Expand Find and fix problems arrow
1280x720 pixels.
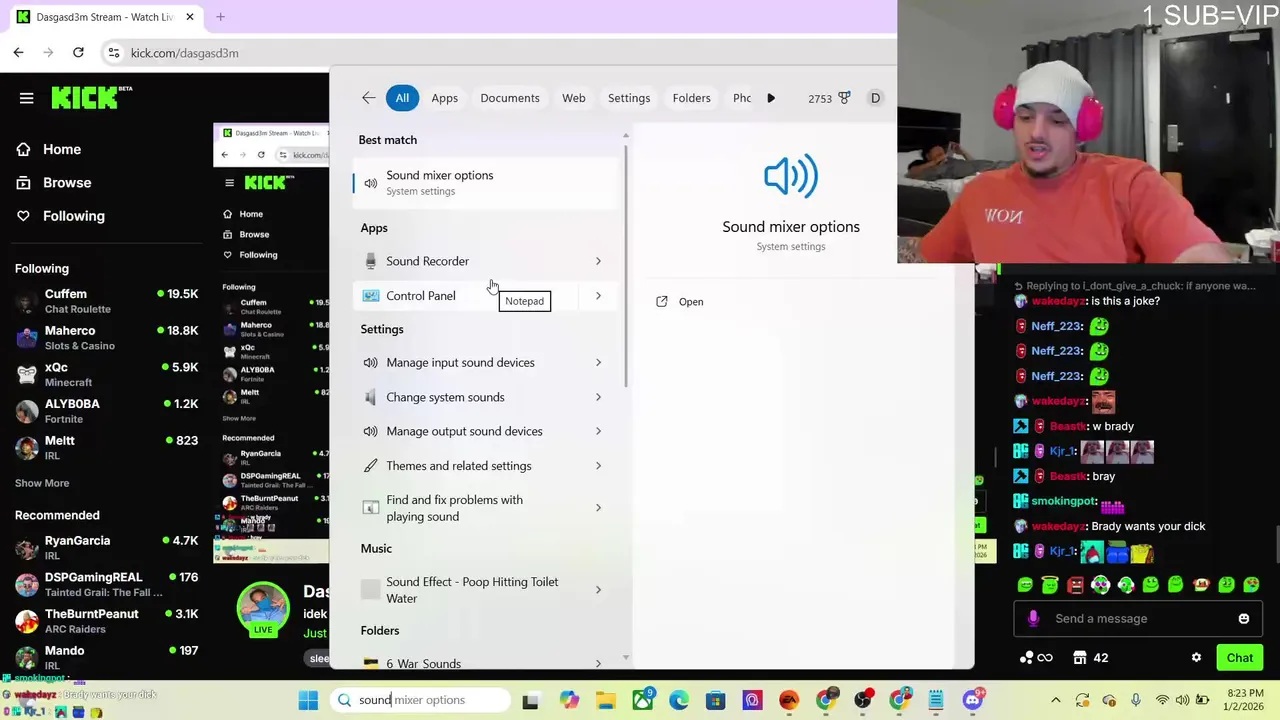click(x=598, y=508)
